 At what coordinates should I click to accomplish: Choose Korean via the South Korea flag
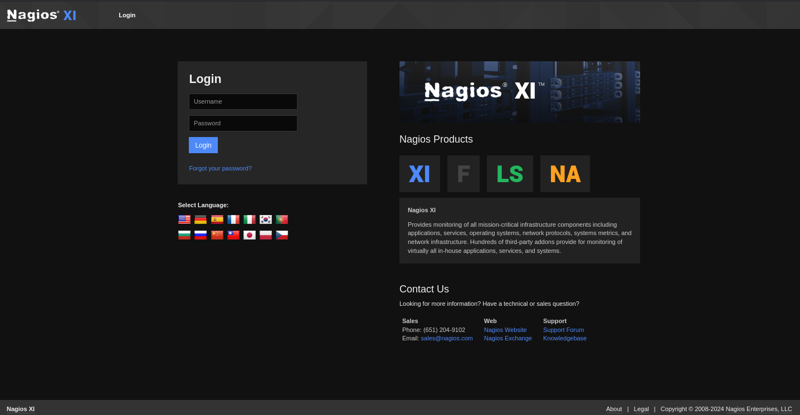click(x=266, y=219)
